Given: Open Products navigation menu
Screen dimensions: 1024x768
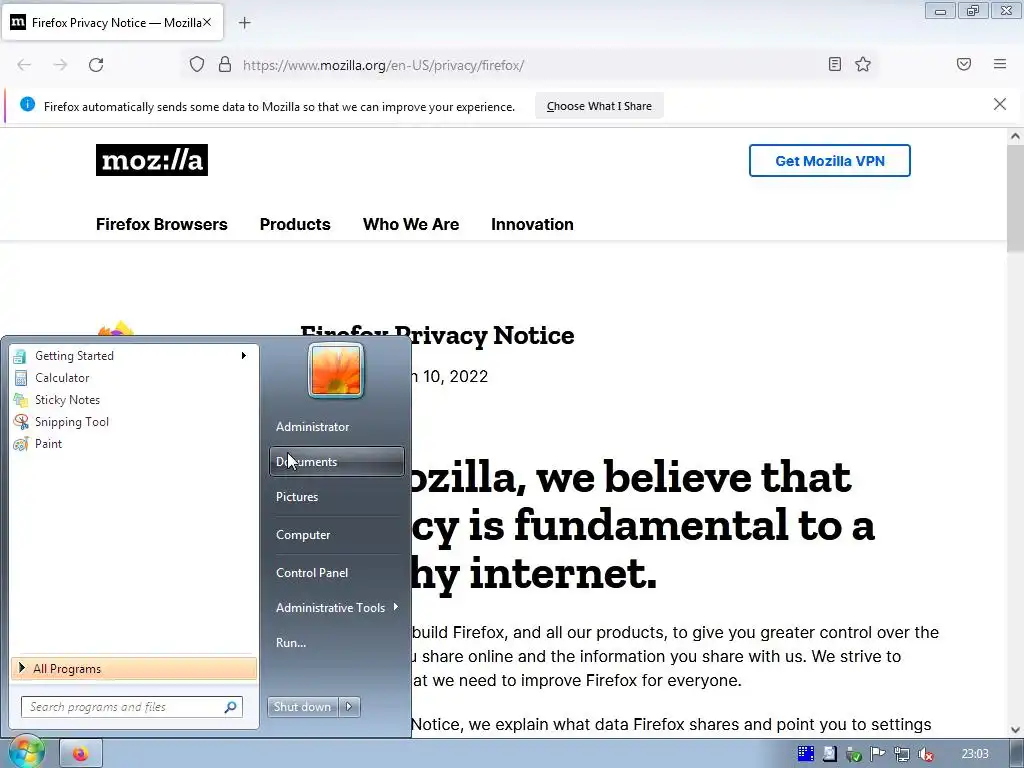Looking at the screenshot, I should pos(295,224).
